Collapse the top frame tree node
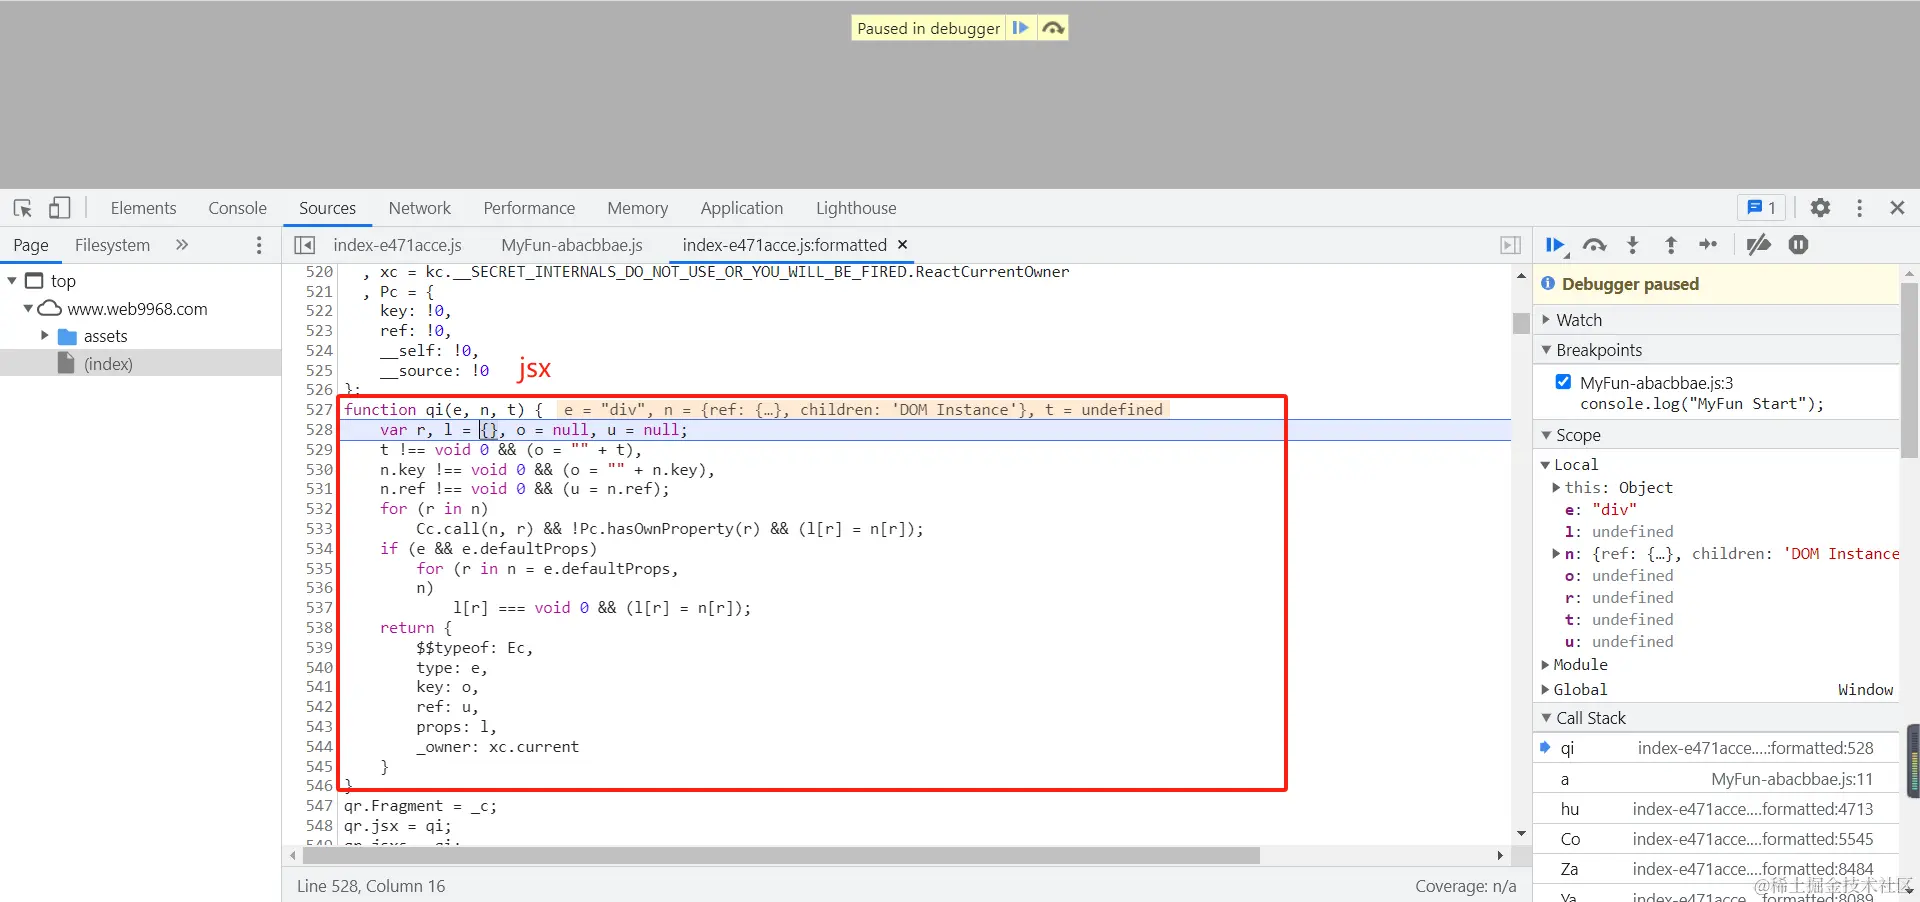The height and width of the screenshot is (902, 1920). click(12, 281)
